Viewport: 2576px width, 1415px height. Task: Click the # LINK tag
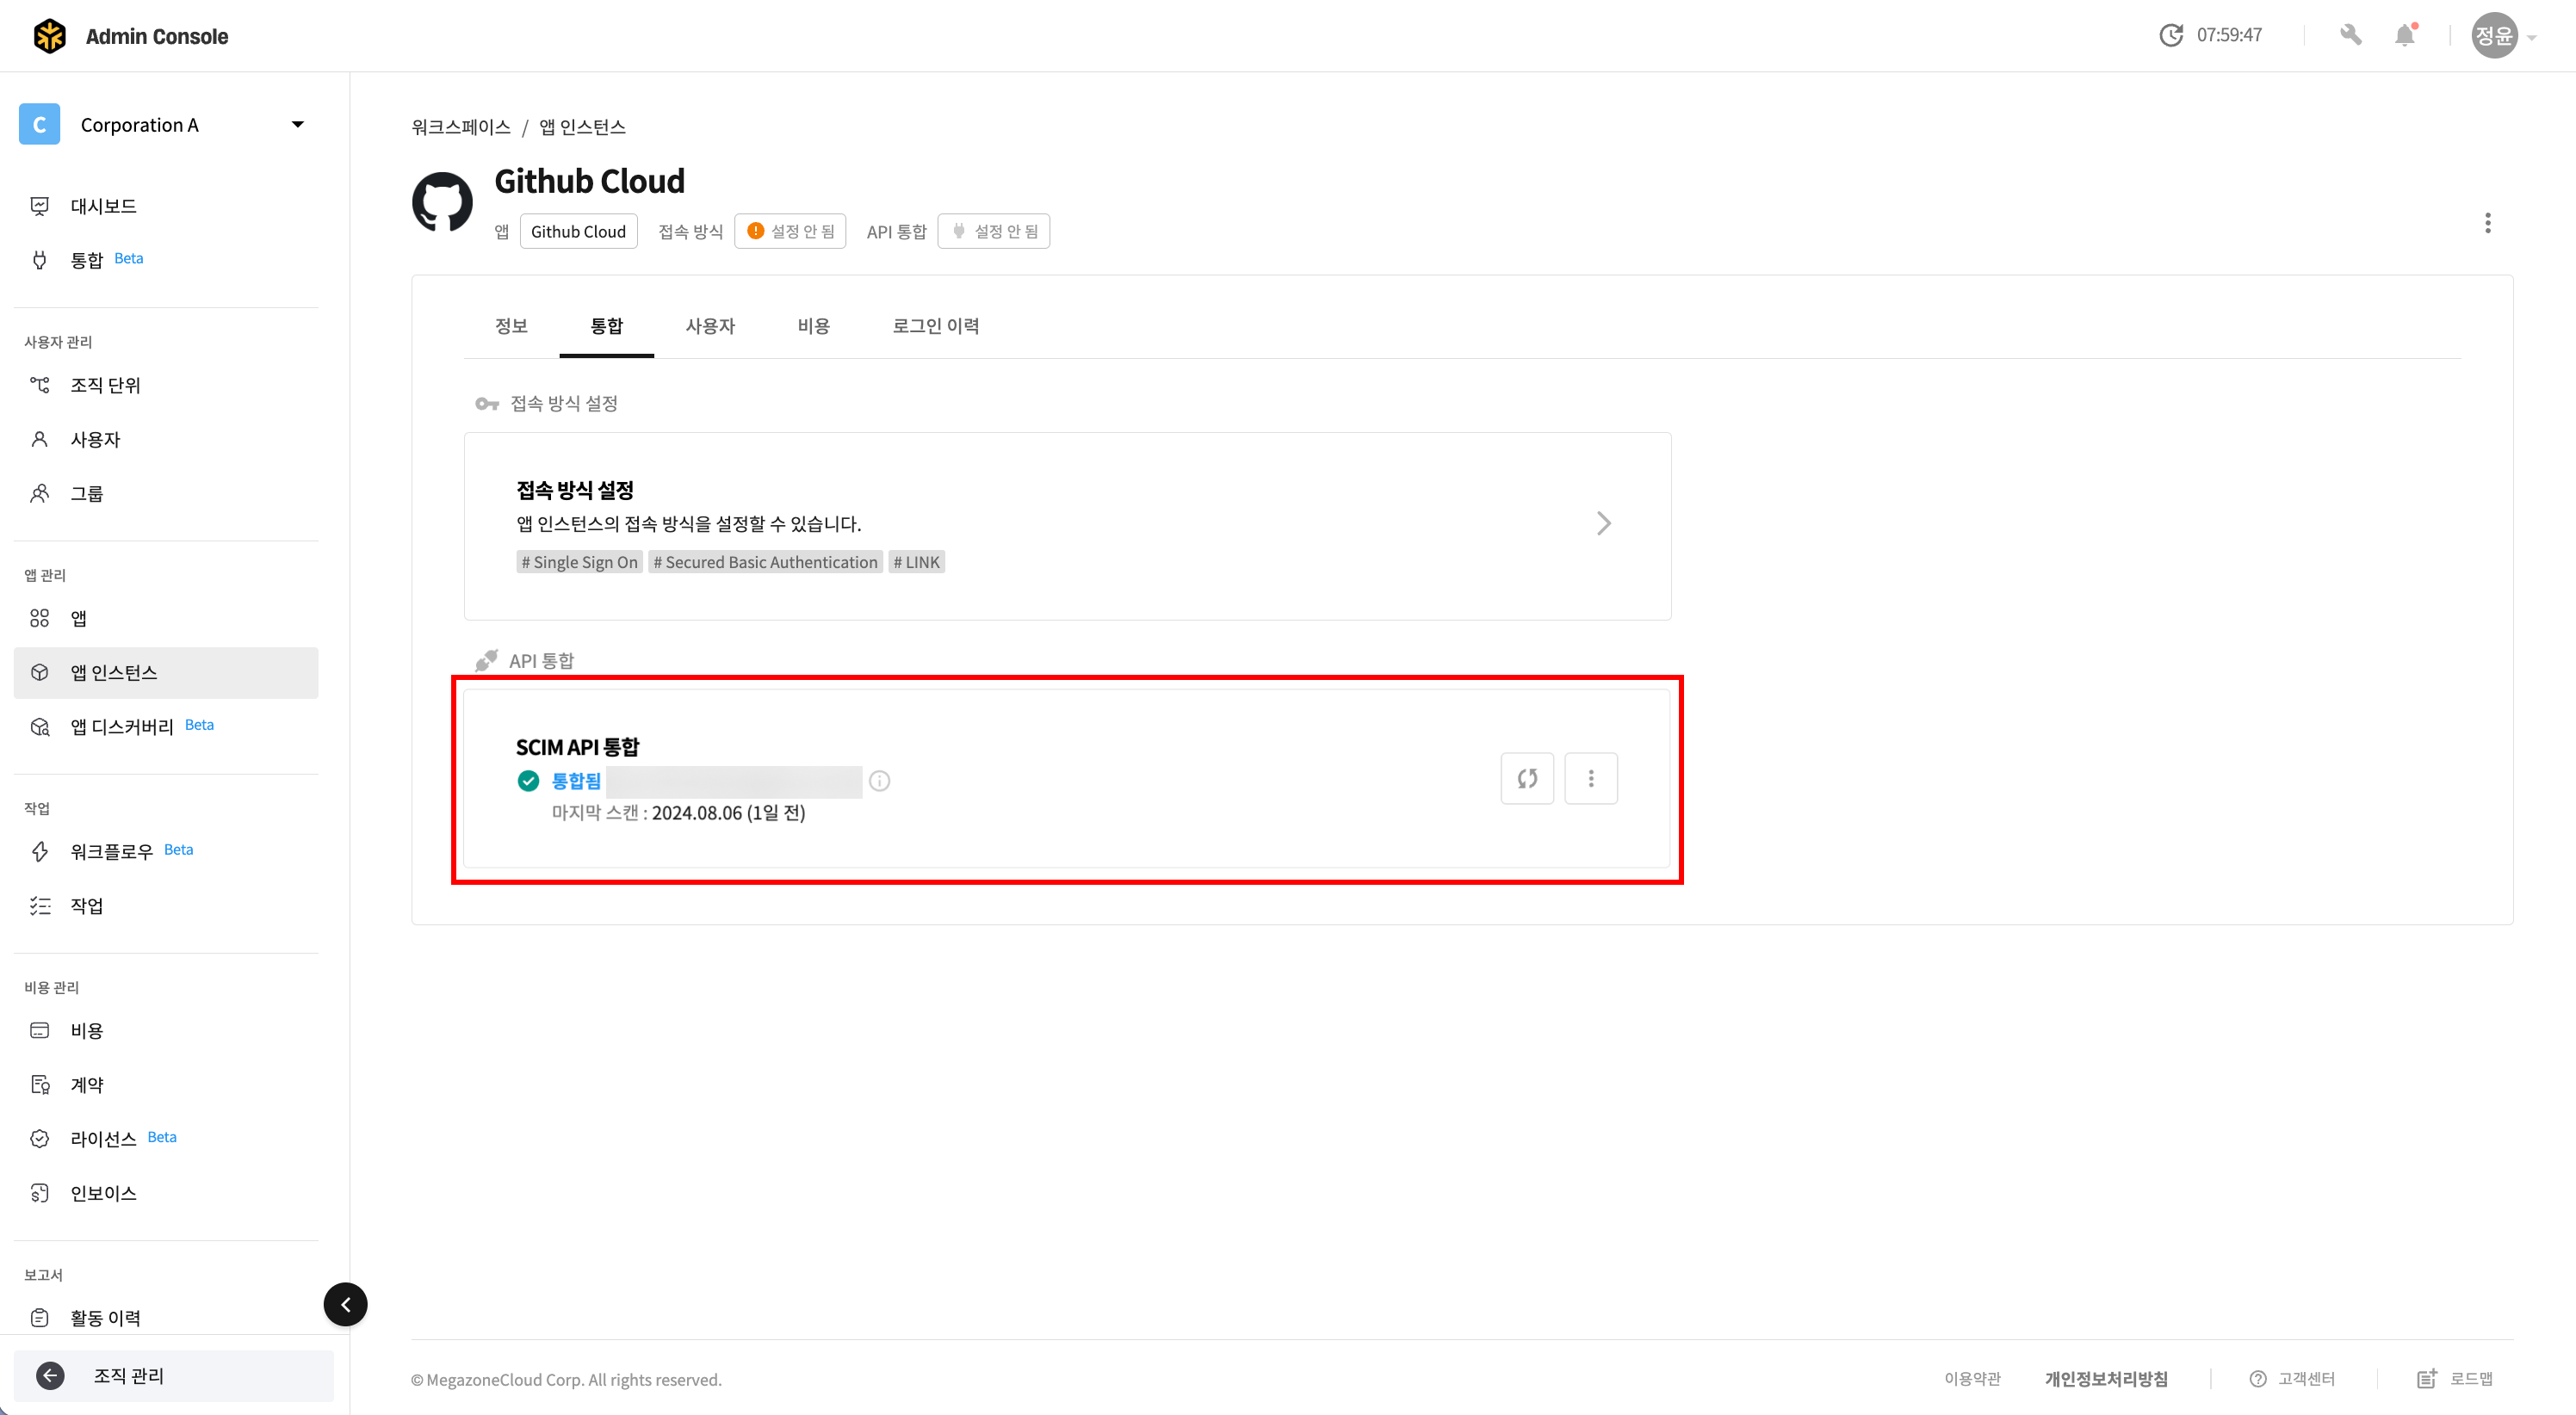(x=916, y=562)
